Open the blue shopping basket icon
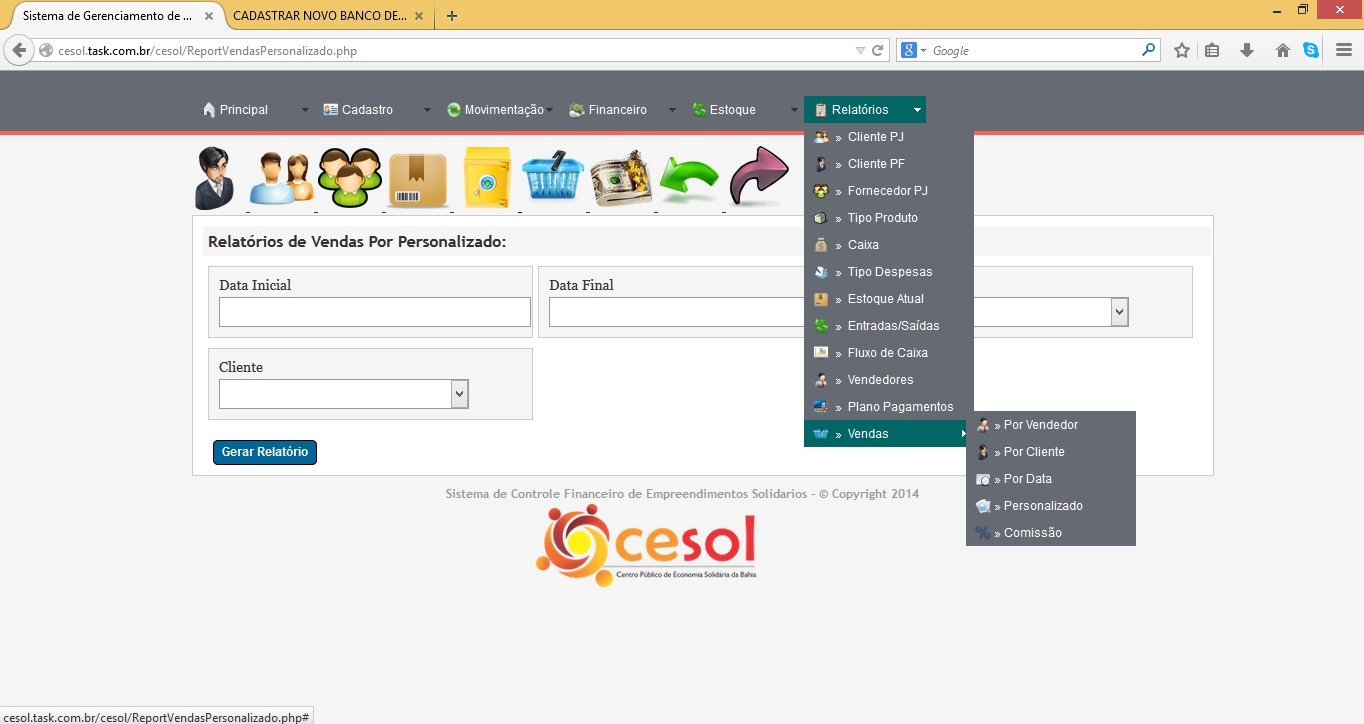Viewport: 1364px width, 724px height. (x=553, y=178)
